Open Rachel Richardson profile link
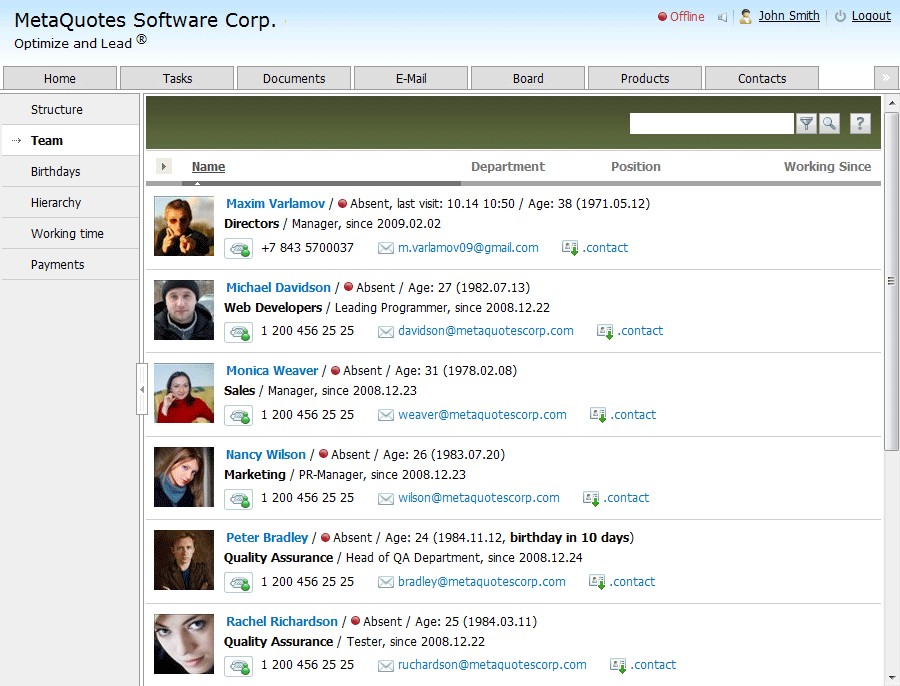 [x=282, y=622]
